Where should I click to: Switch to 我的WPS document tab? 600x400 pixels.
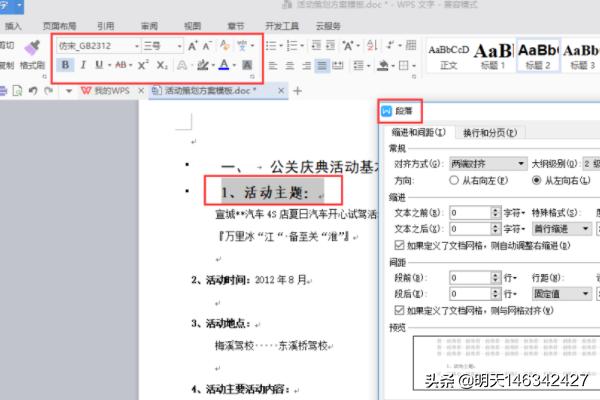[106, 91]
